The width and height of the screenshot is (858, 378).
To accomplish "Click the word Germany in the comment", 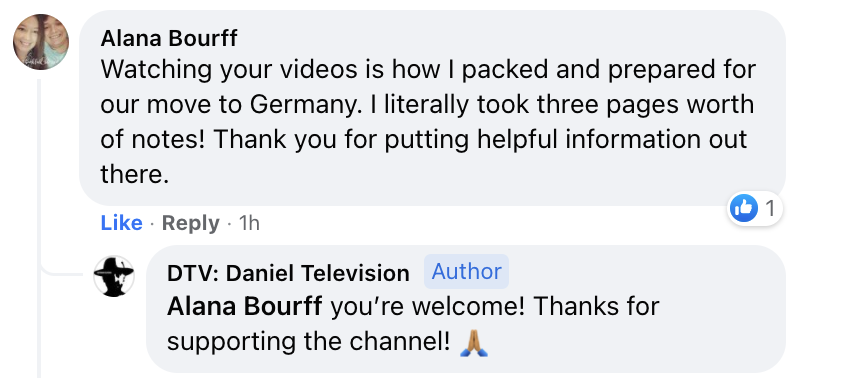I will pos(303,106).
